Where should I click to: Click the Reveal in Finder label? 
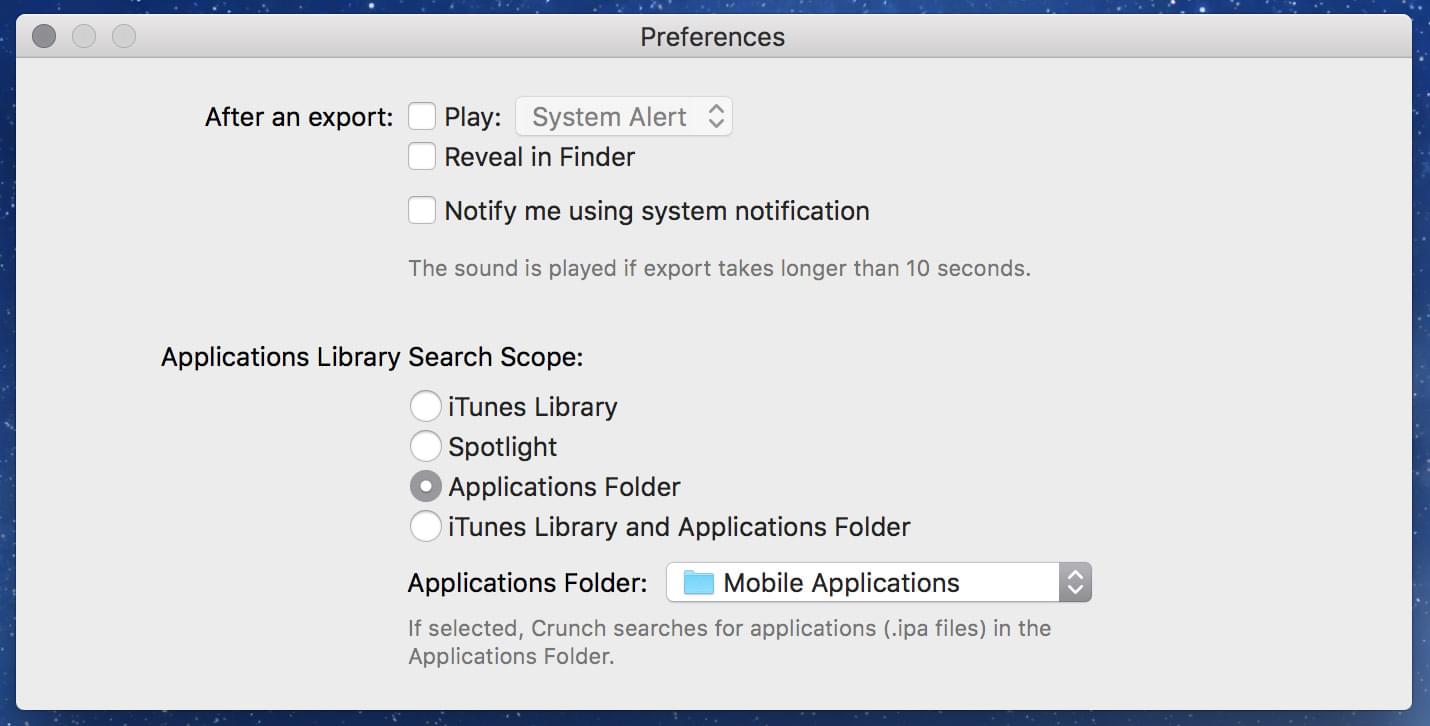539,157
